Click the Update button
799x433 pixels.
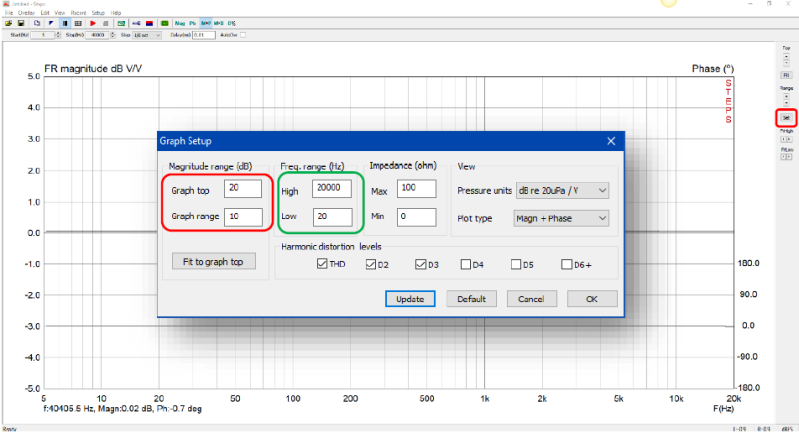pyautogui.click(x=410, y=298)
